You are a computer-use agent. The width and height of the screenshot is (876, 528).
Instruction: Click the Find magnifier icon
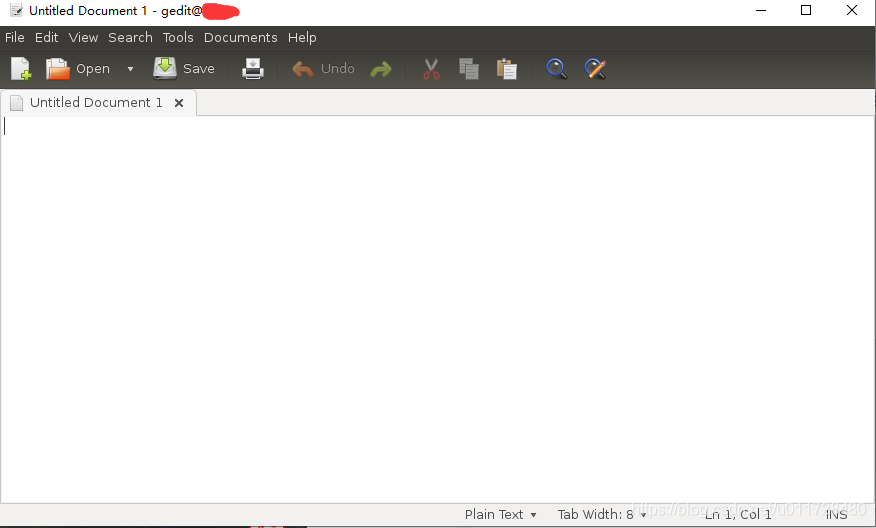pos(557,69)
